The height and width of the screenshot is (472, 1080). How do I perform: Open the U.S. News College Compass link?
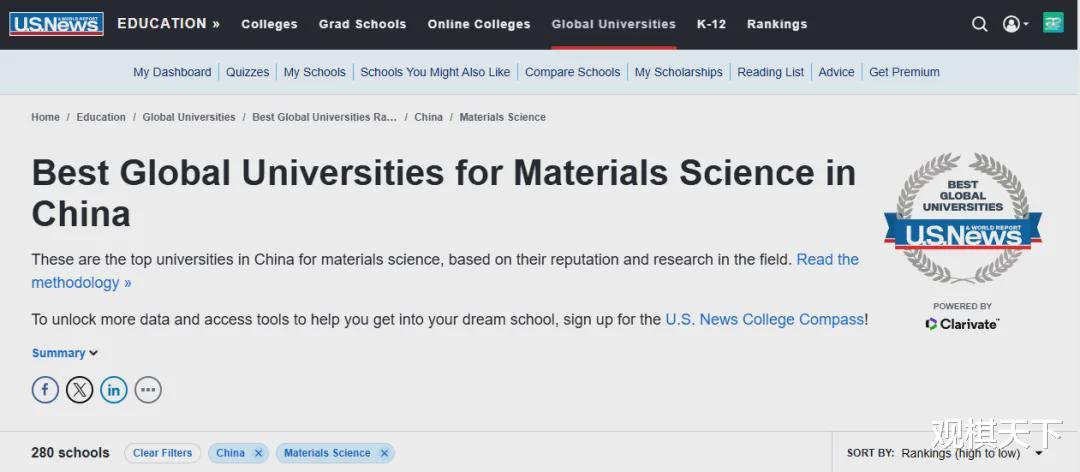(x=764, y=320)
